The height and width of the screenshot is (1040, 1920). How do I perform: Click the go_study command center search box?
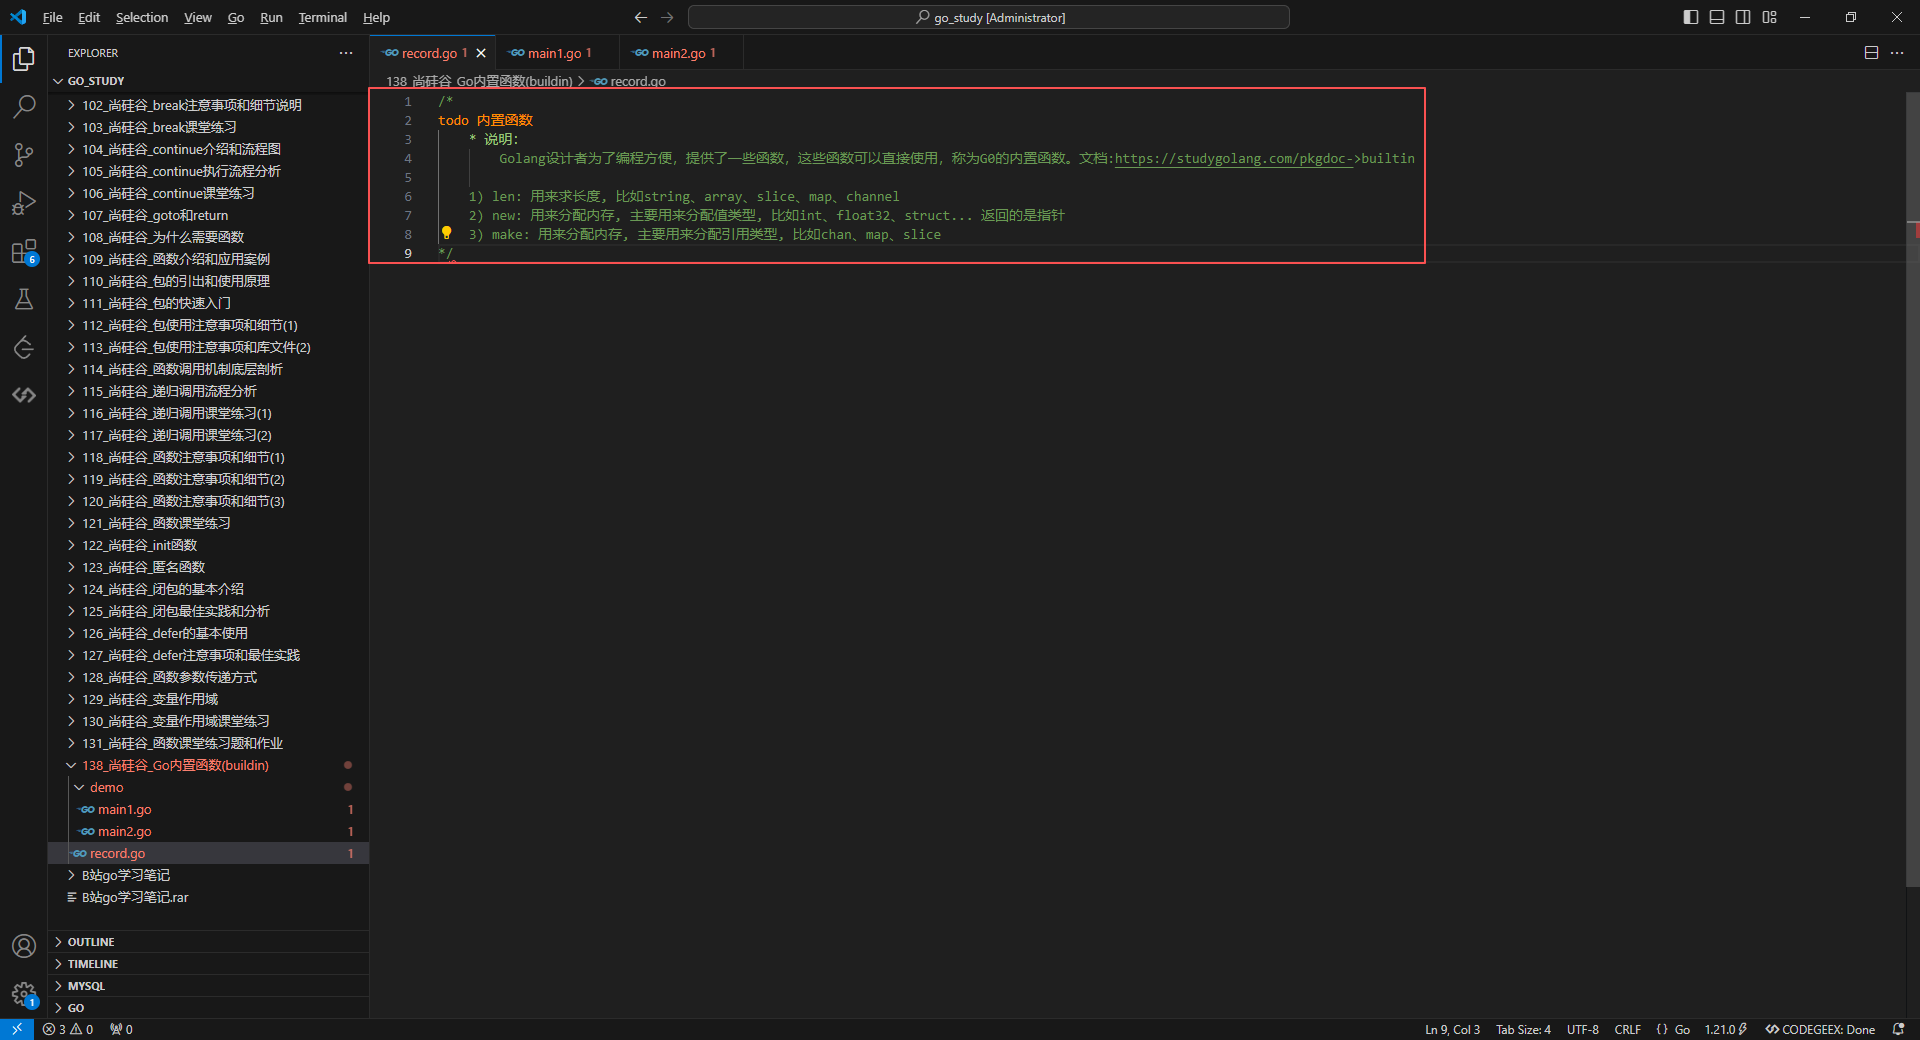(x=989, y=17)
